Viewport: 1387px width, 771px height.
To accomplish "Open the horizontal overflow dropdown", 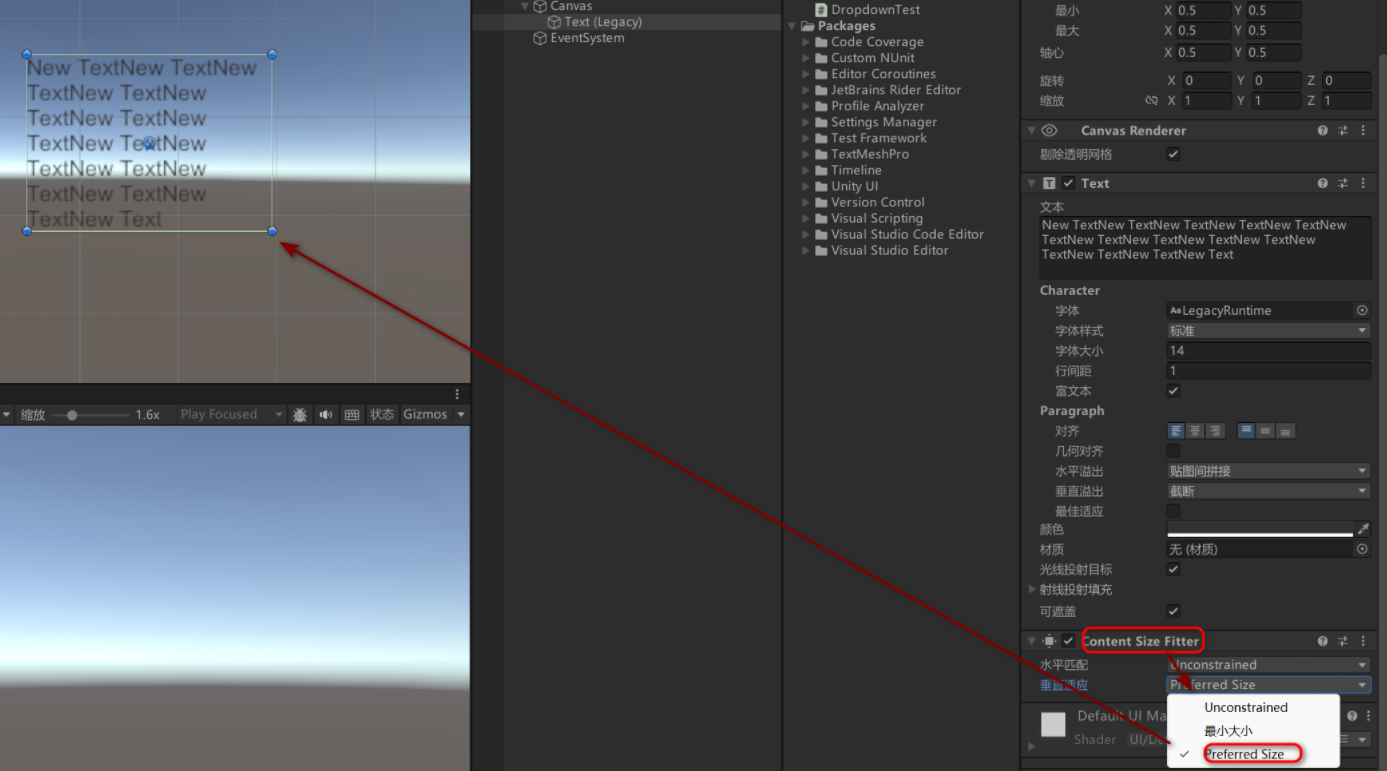I will point(1269,471).
